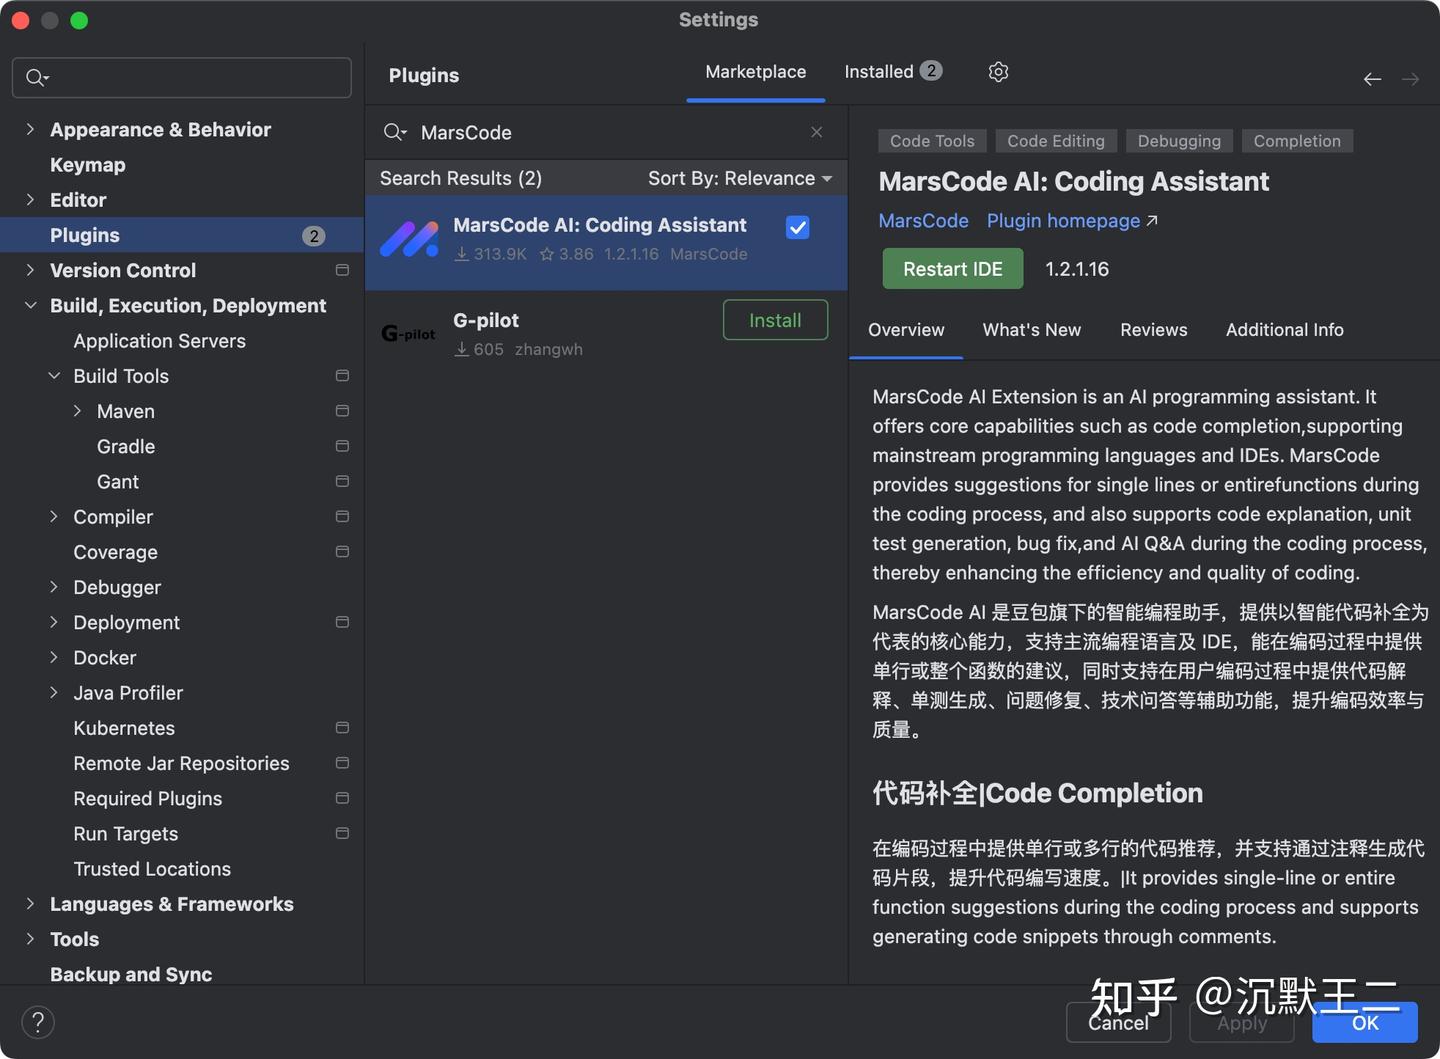Collapse the Build Tools node
Image resolution: width=1440 pixels, height=1059 pixels.
click(x=54, y=376)
